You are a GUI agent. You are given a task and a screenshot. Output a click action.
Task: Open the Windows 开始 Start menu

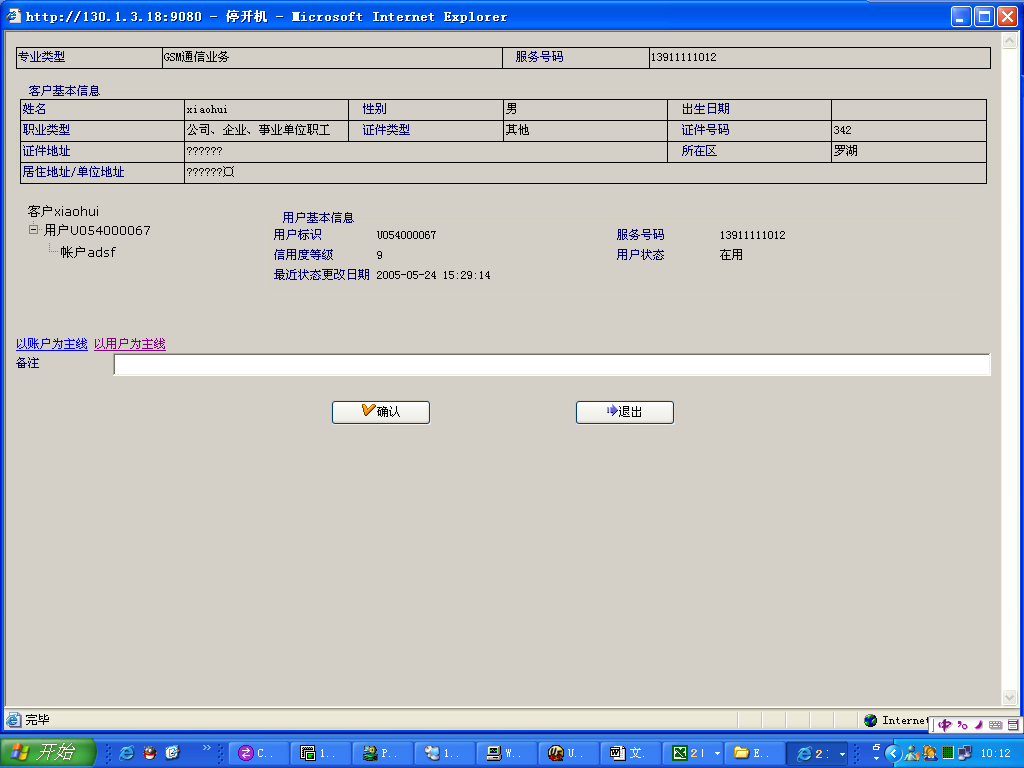click(48, 753)
